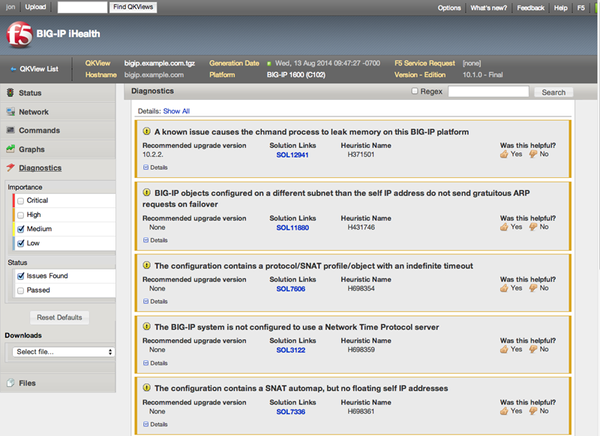Click the diagnostics search text field
Screen dimensions: 600x436
click(x=488, y=92)
